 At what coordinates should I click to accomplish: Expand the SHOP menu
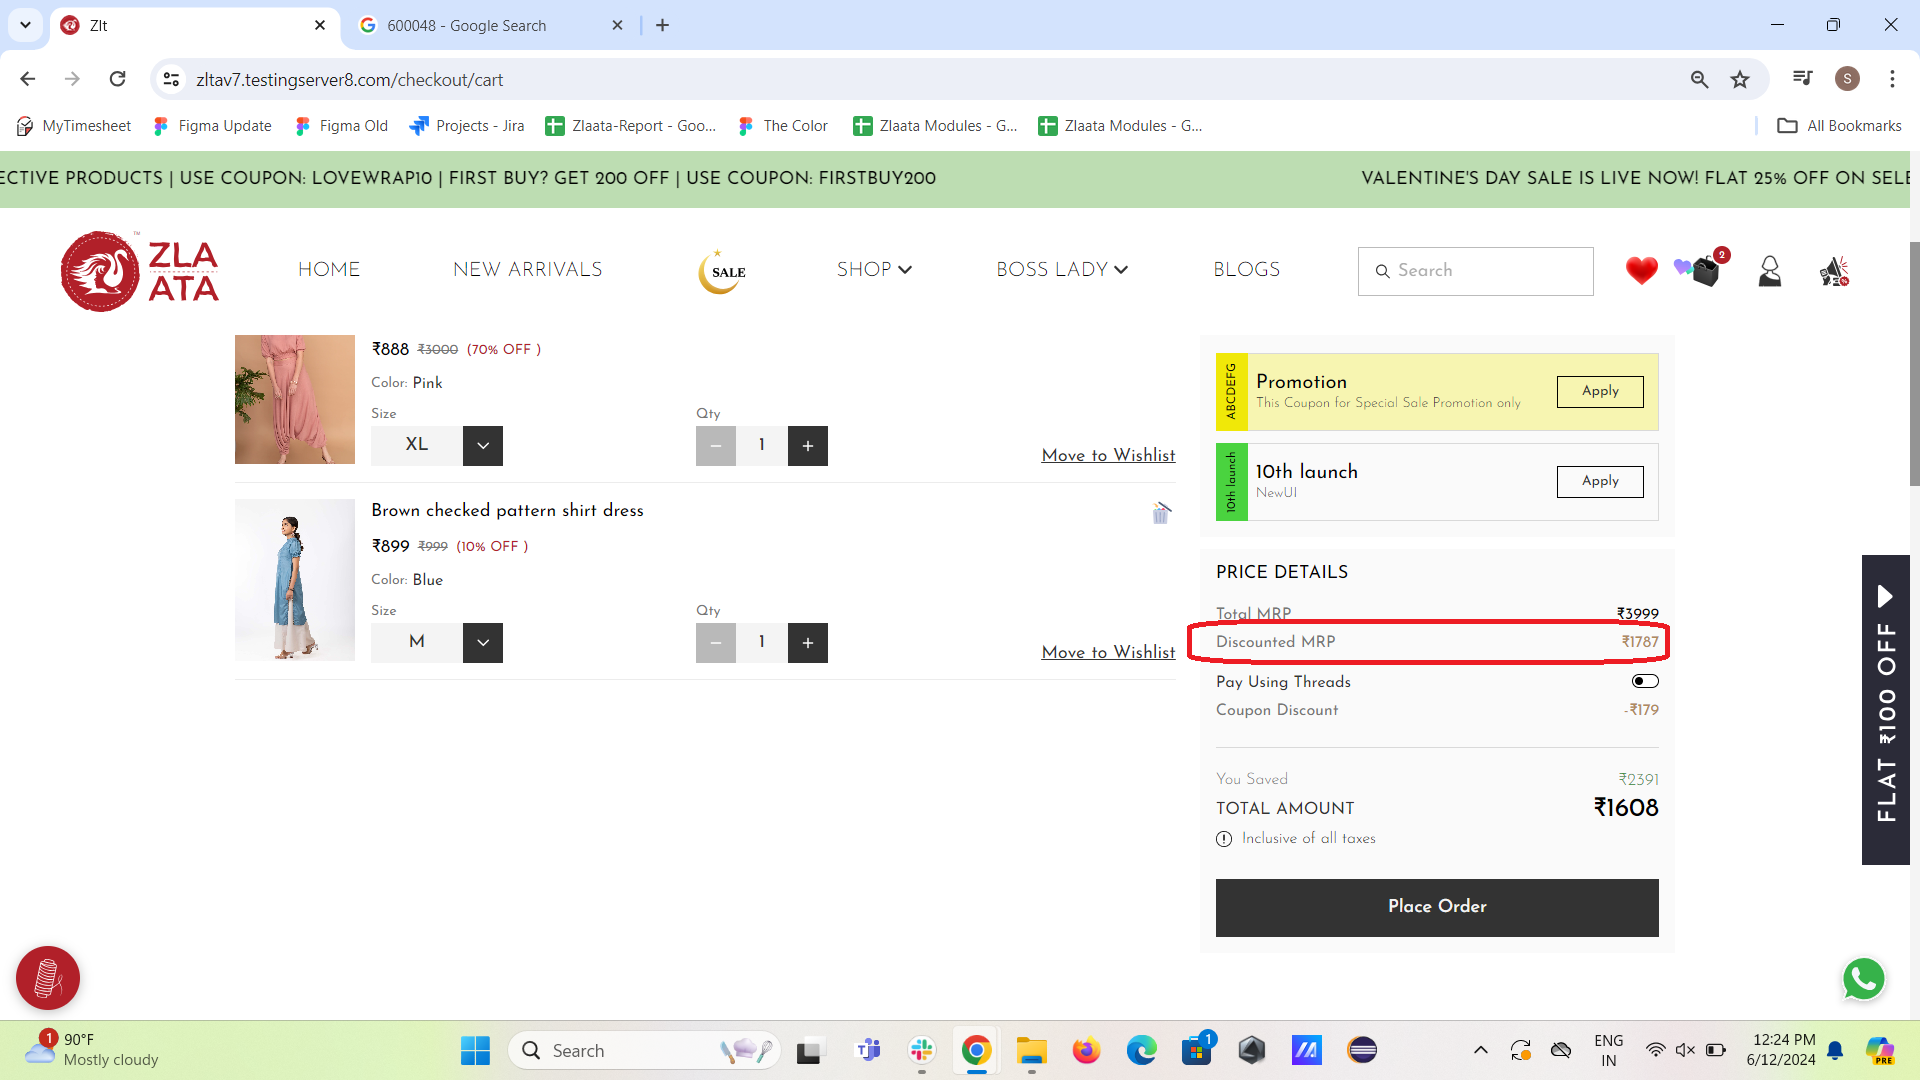pyautogui.click(x=873, y=270)
